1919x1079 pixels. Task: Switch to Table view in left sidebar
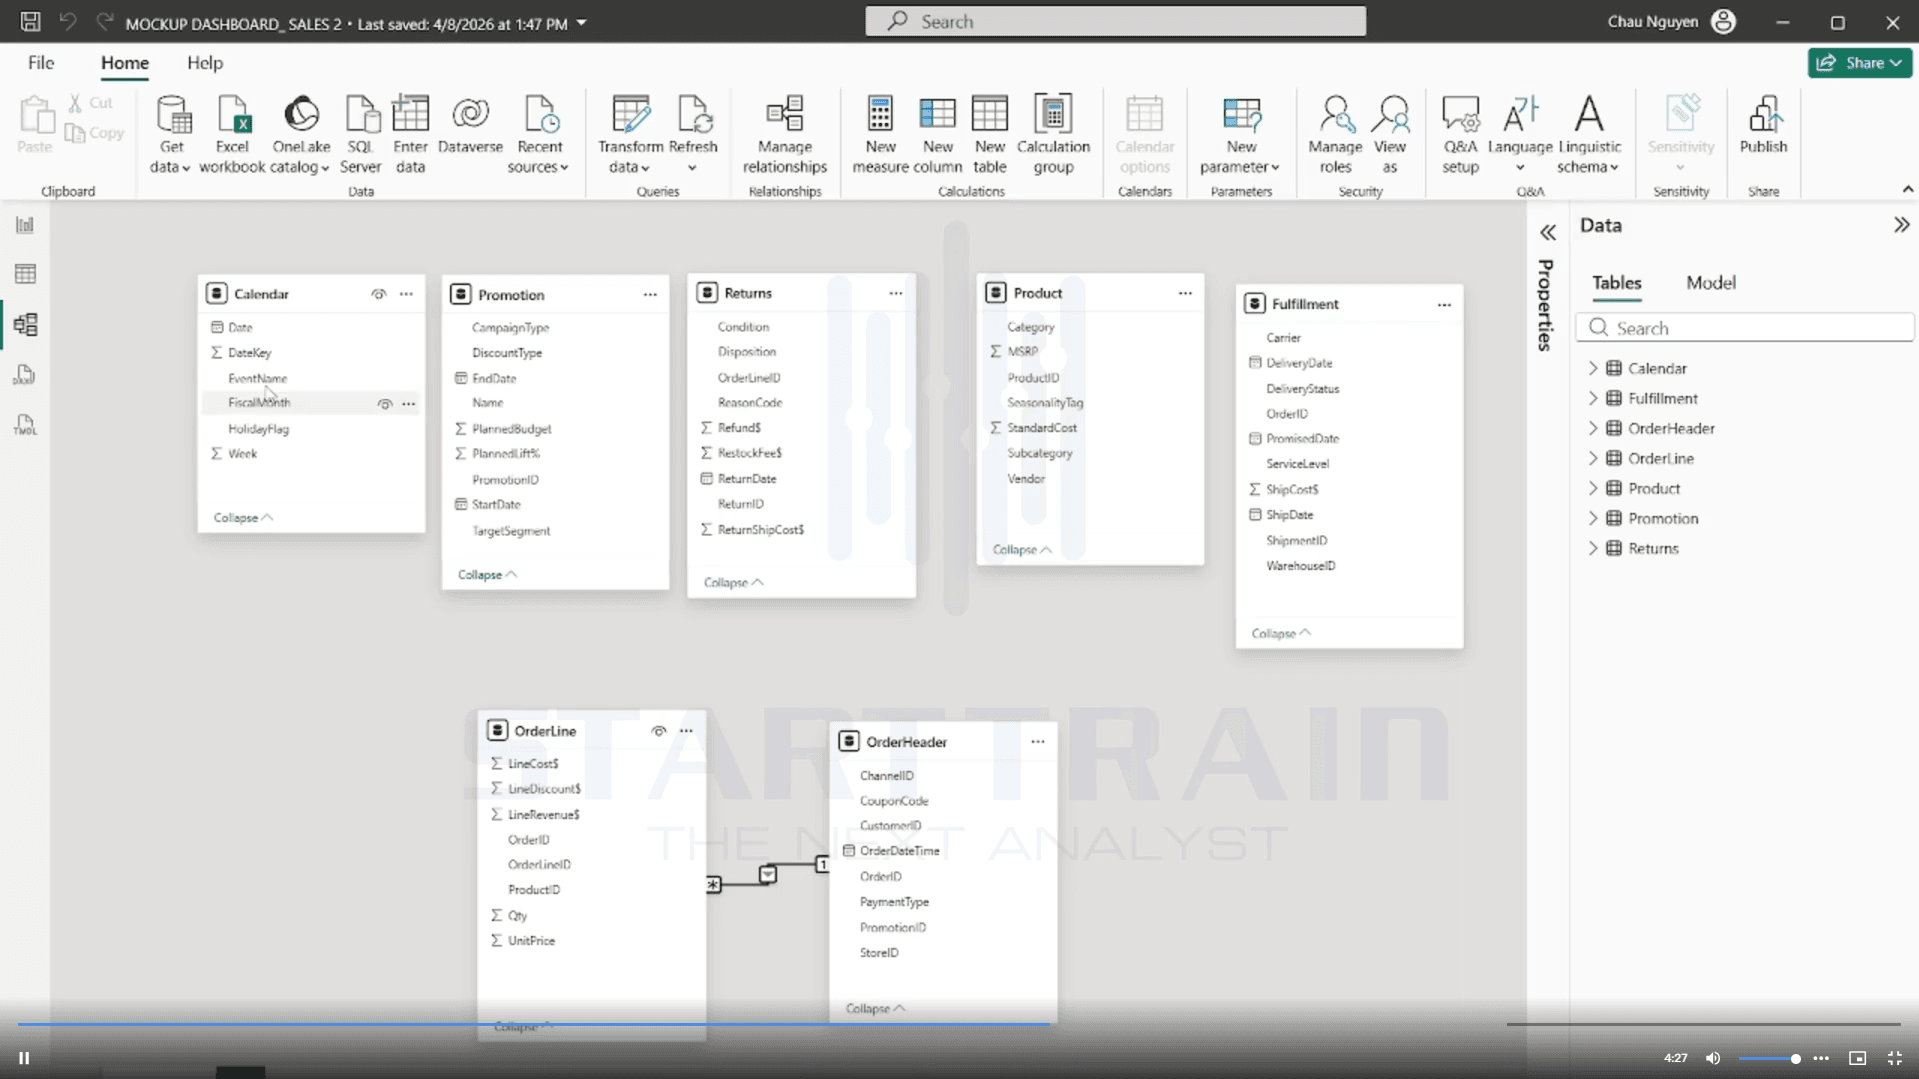click(25, 274)
